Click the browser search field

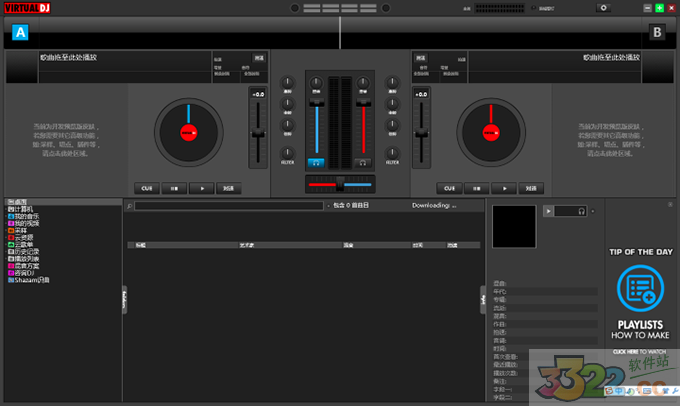[x=229, y=206]
